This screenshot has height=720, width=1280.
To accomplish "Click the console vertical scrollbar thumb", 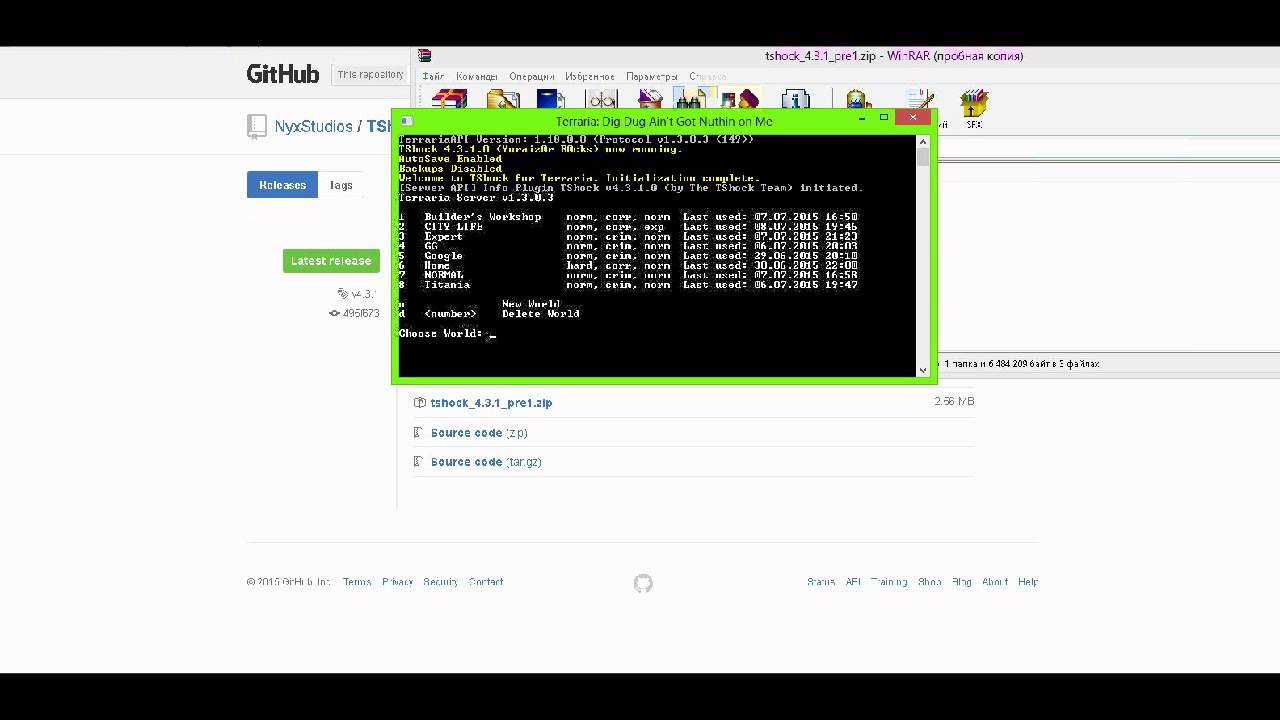I will pyautogui.click(x=923, y=157).
